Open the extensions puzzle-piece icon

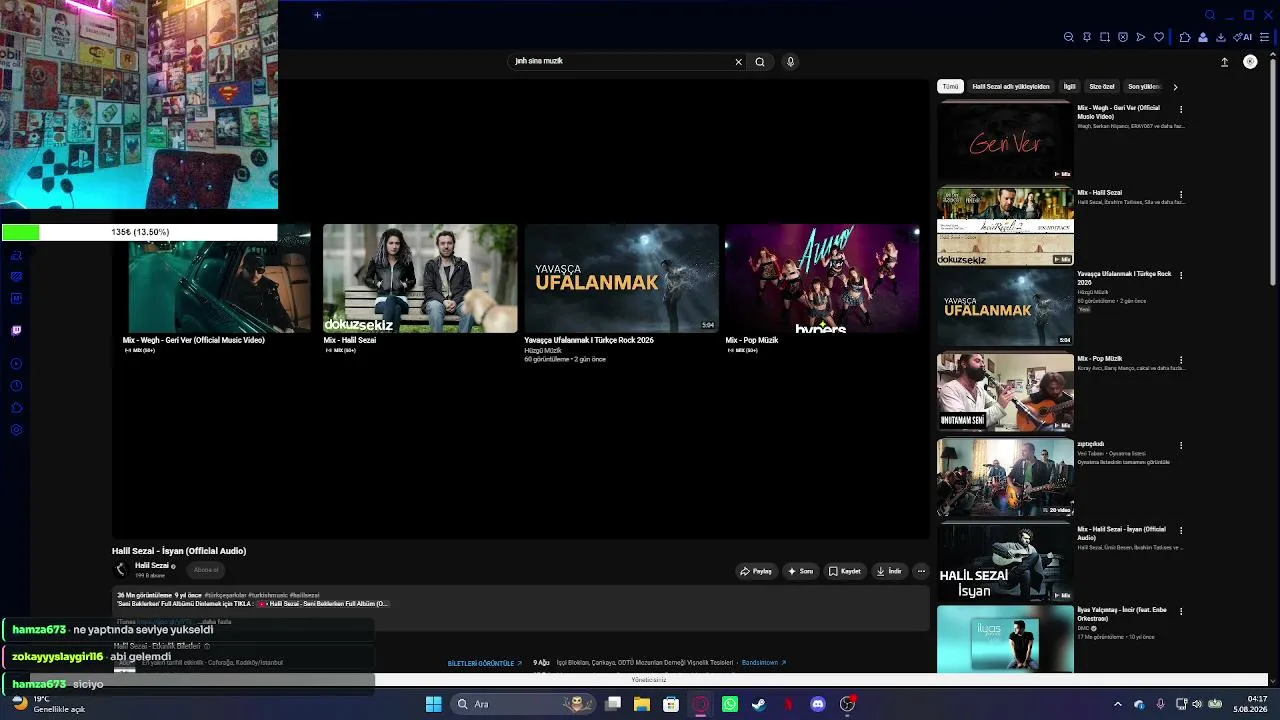[1185, 37]
